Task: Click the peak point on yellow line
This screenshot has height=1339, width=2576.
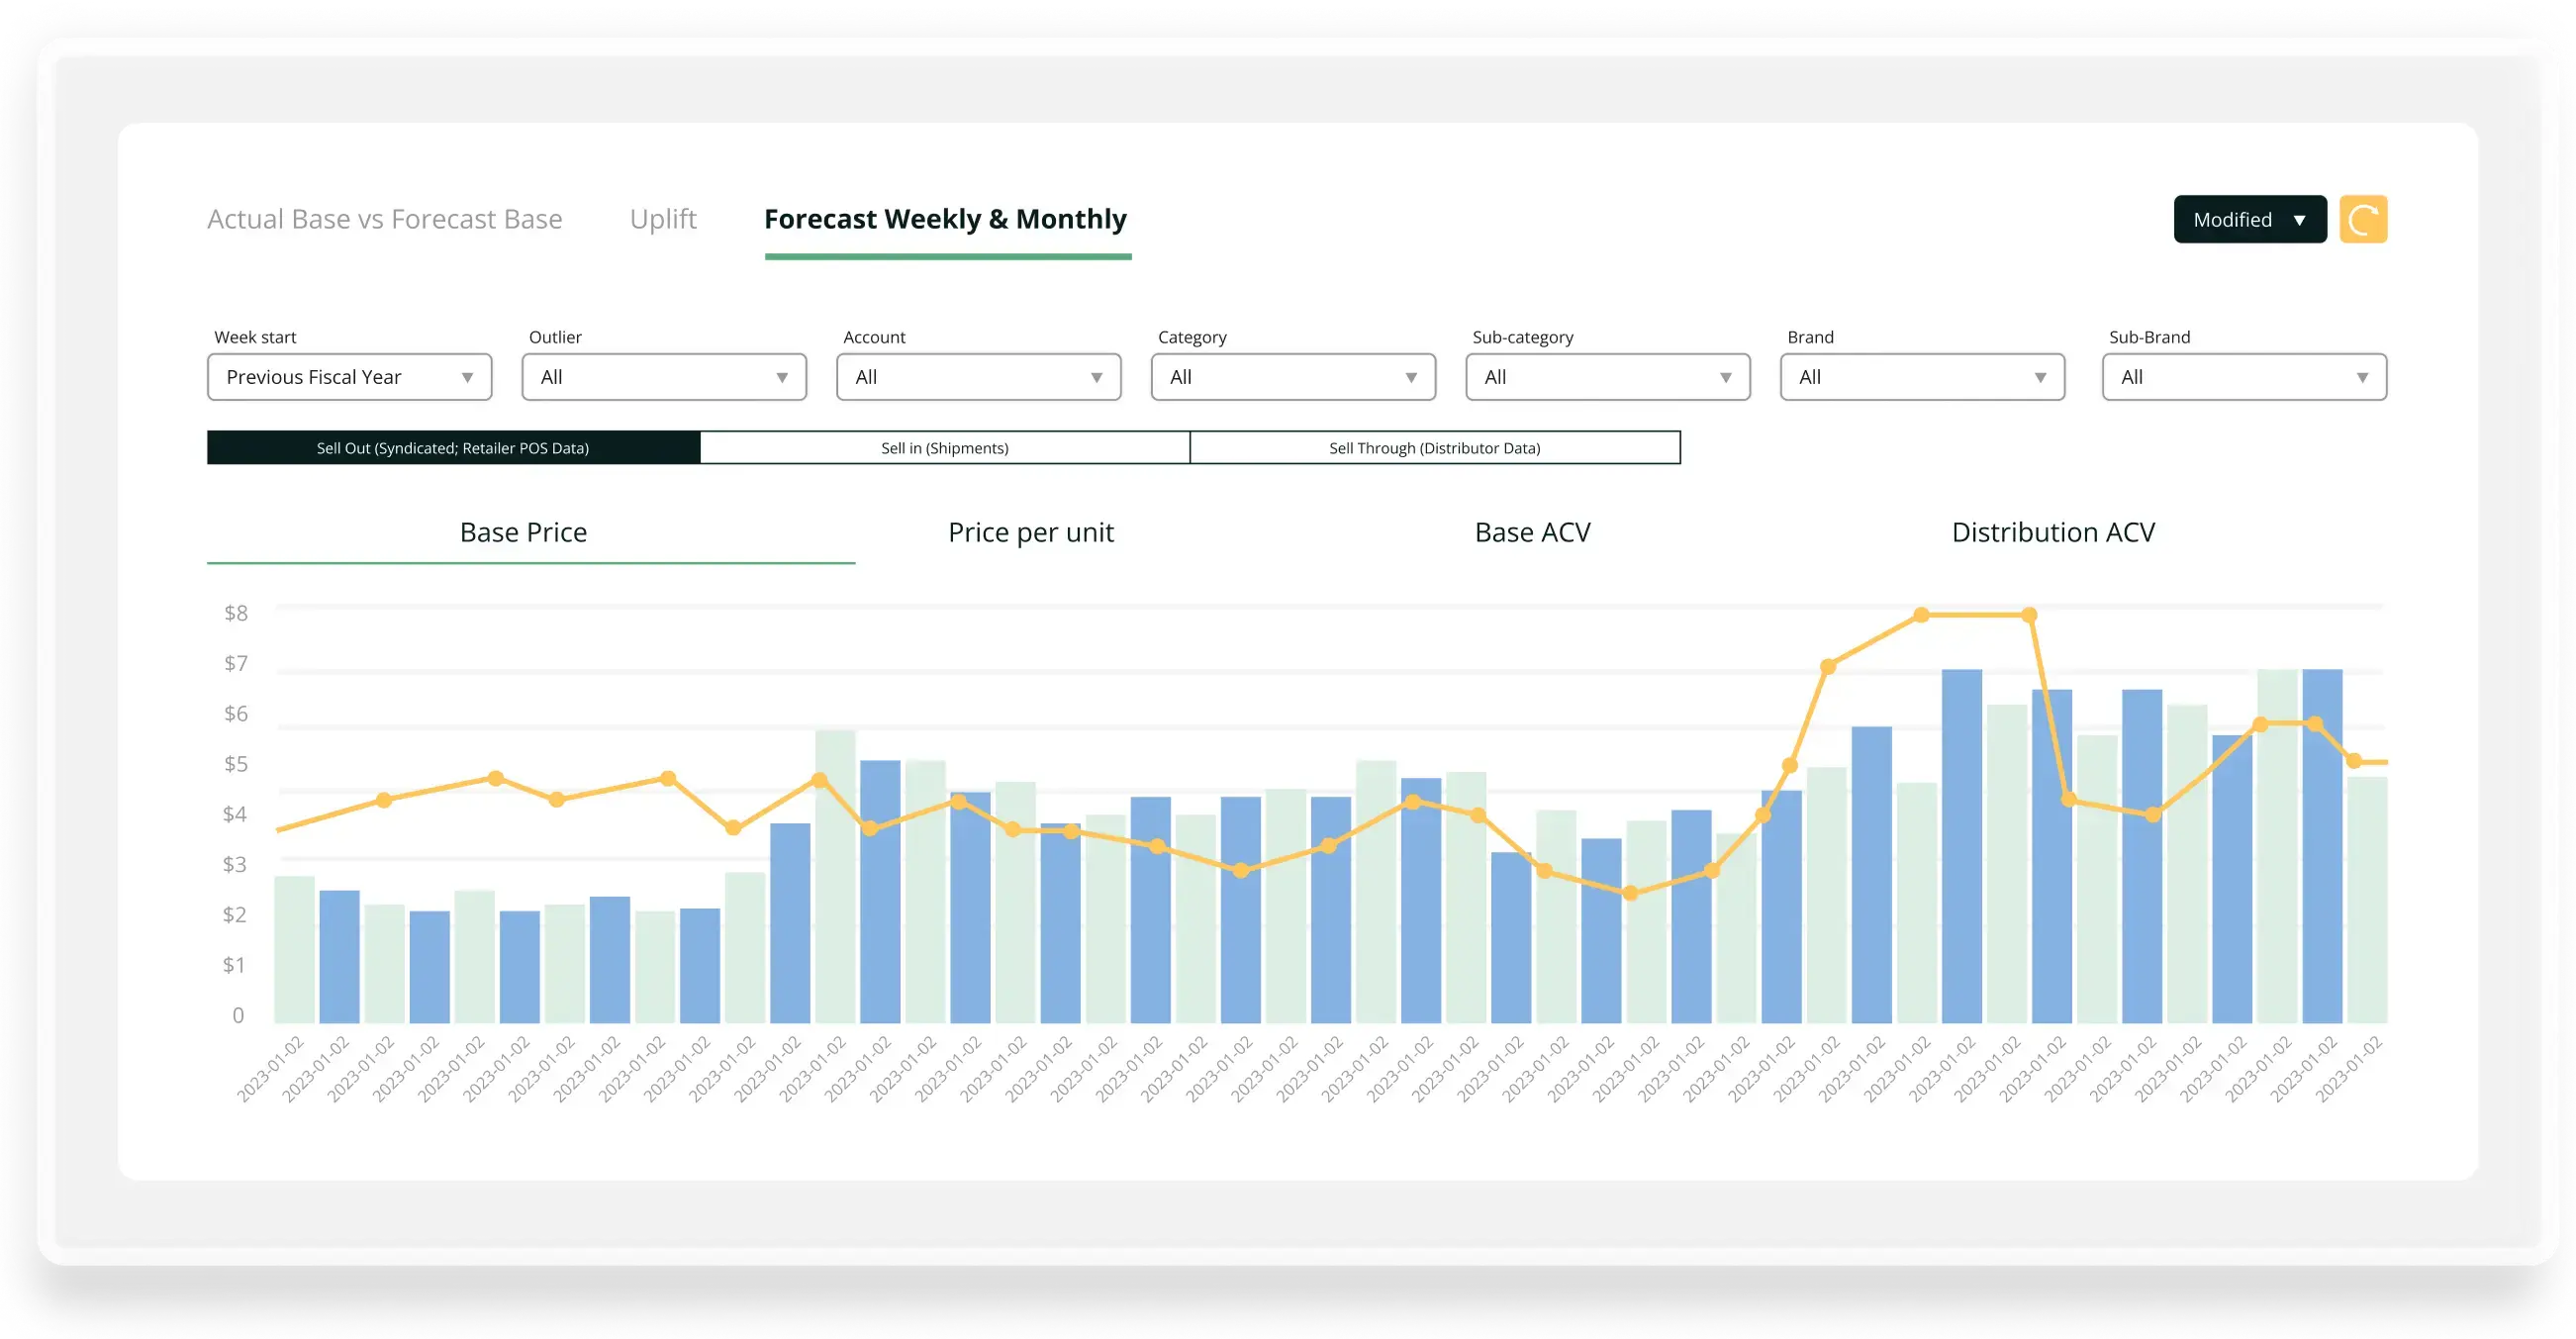Action: pyautogui.click(x=1921, y=615)
